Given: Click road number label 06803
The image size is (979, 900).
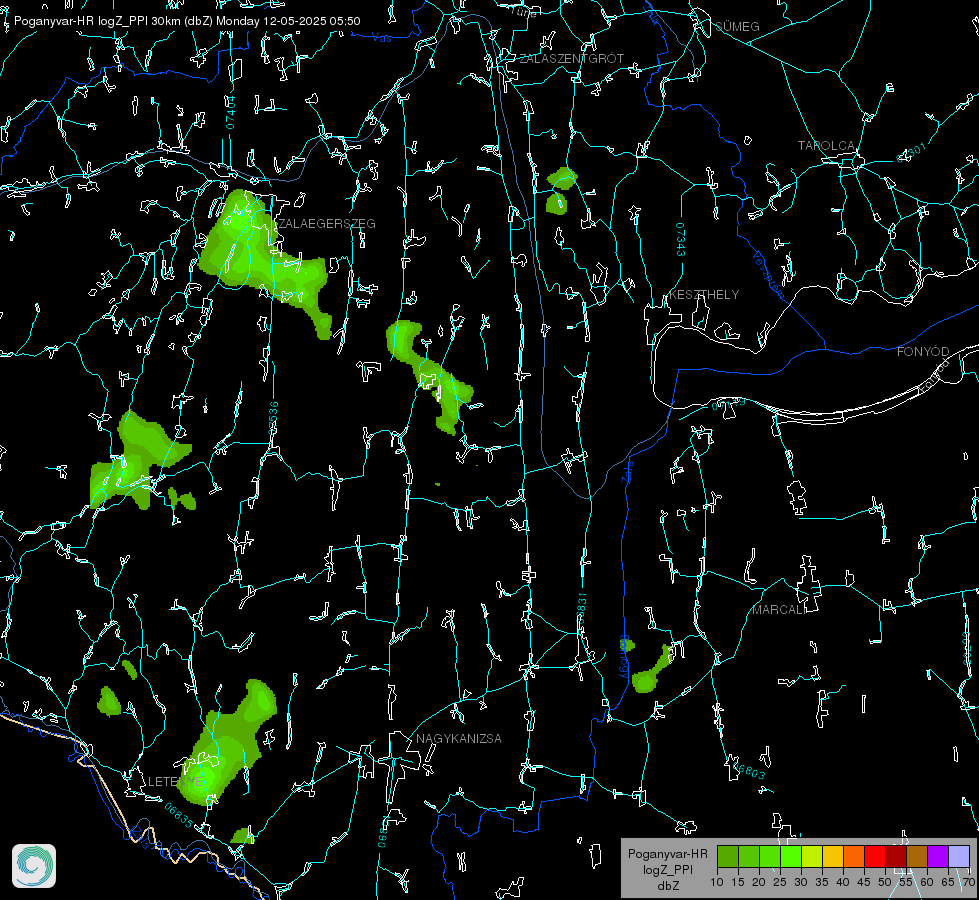Looking at the screenshot, I should [748, 770].
